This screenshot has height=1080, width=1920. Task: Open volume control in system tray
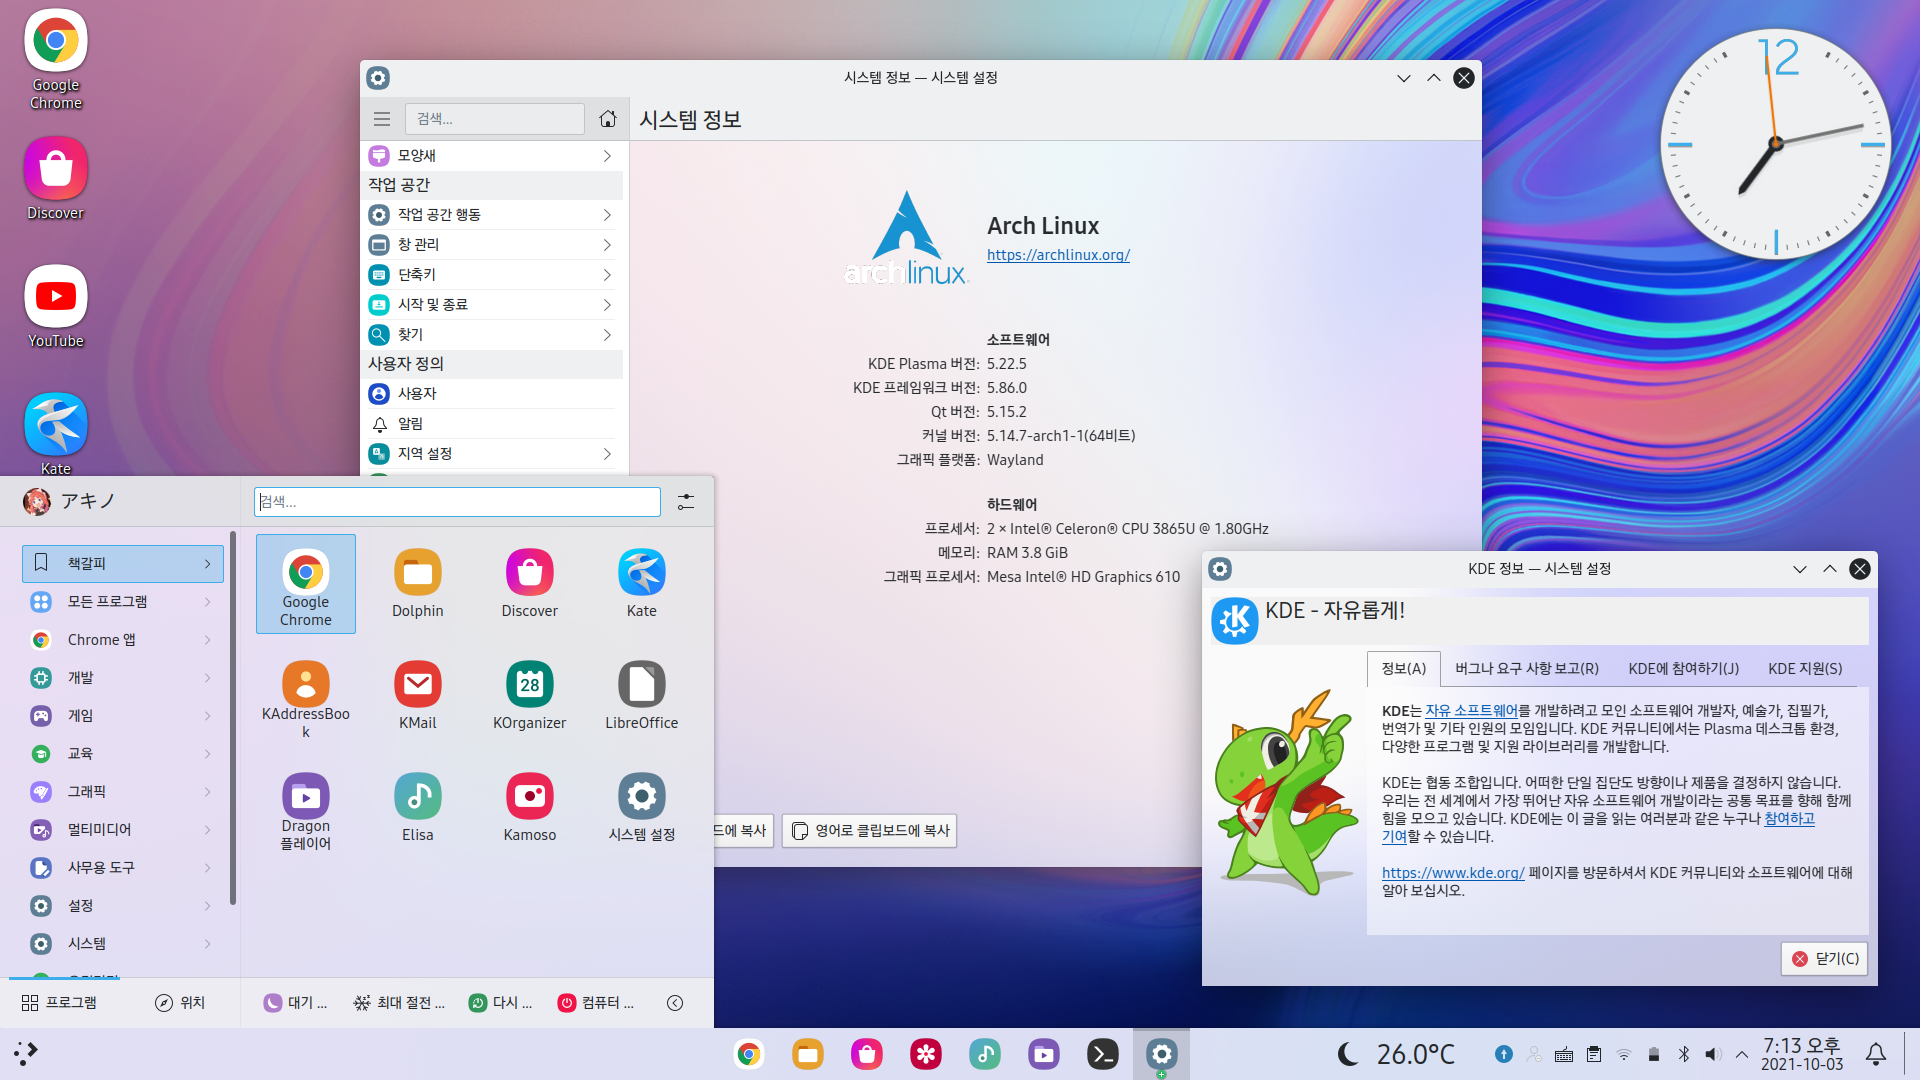[1713, 1054]
